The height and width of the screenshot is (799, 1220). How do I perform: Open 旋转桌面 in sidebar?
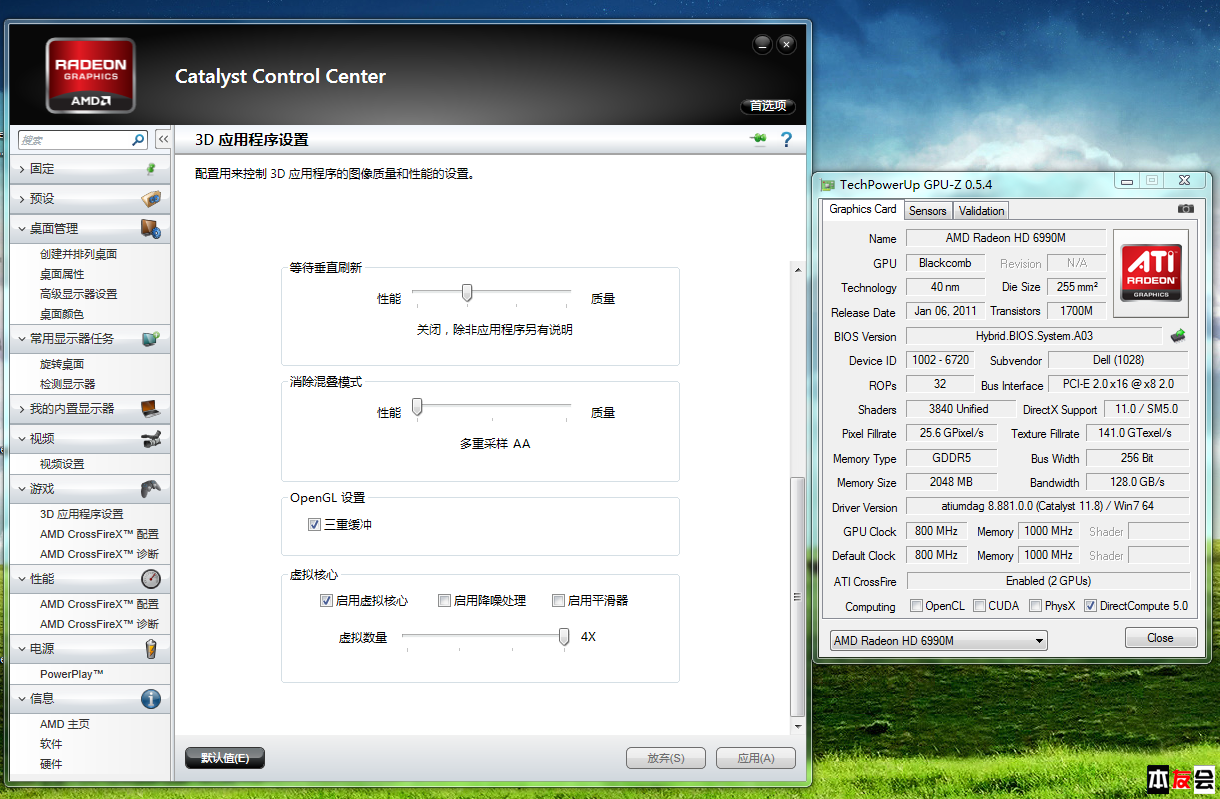pos(62,364)
